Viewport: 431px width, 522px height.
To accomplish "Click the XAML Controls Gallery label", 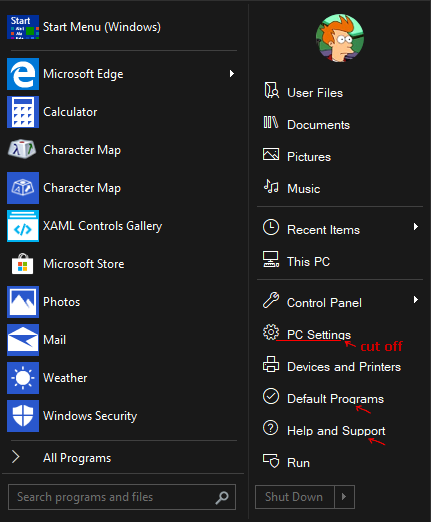I will [103, 226].
